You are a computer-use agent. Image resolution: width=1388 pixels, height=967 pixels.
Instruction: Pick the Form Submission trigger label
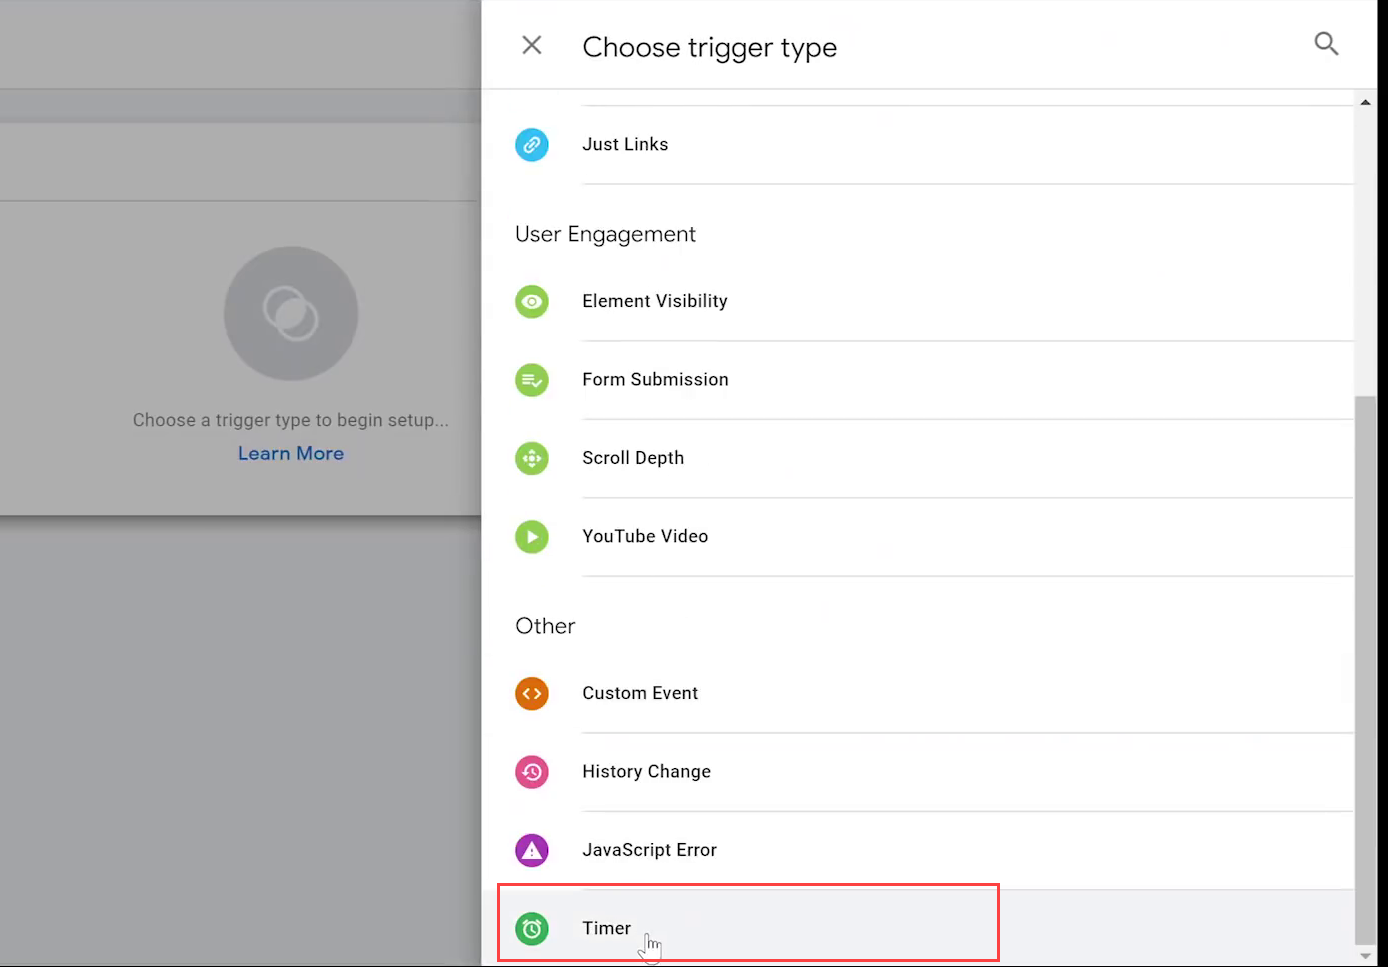click(x=655, y=379)
